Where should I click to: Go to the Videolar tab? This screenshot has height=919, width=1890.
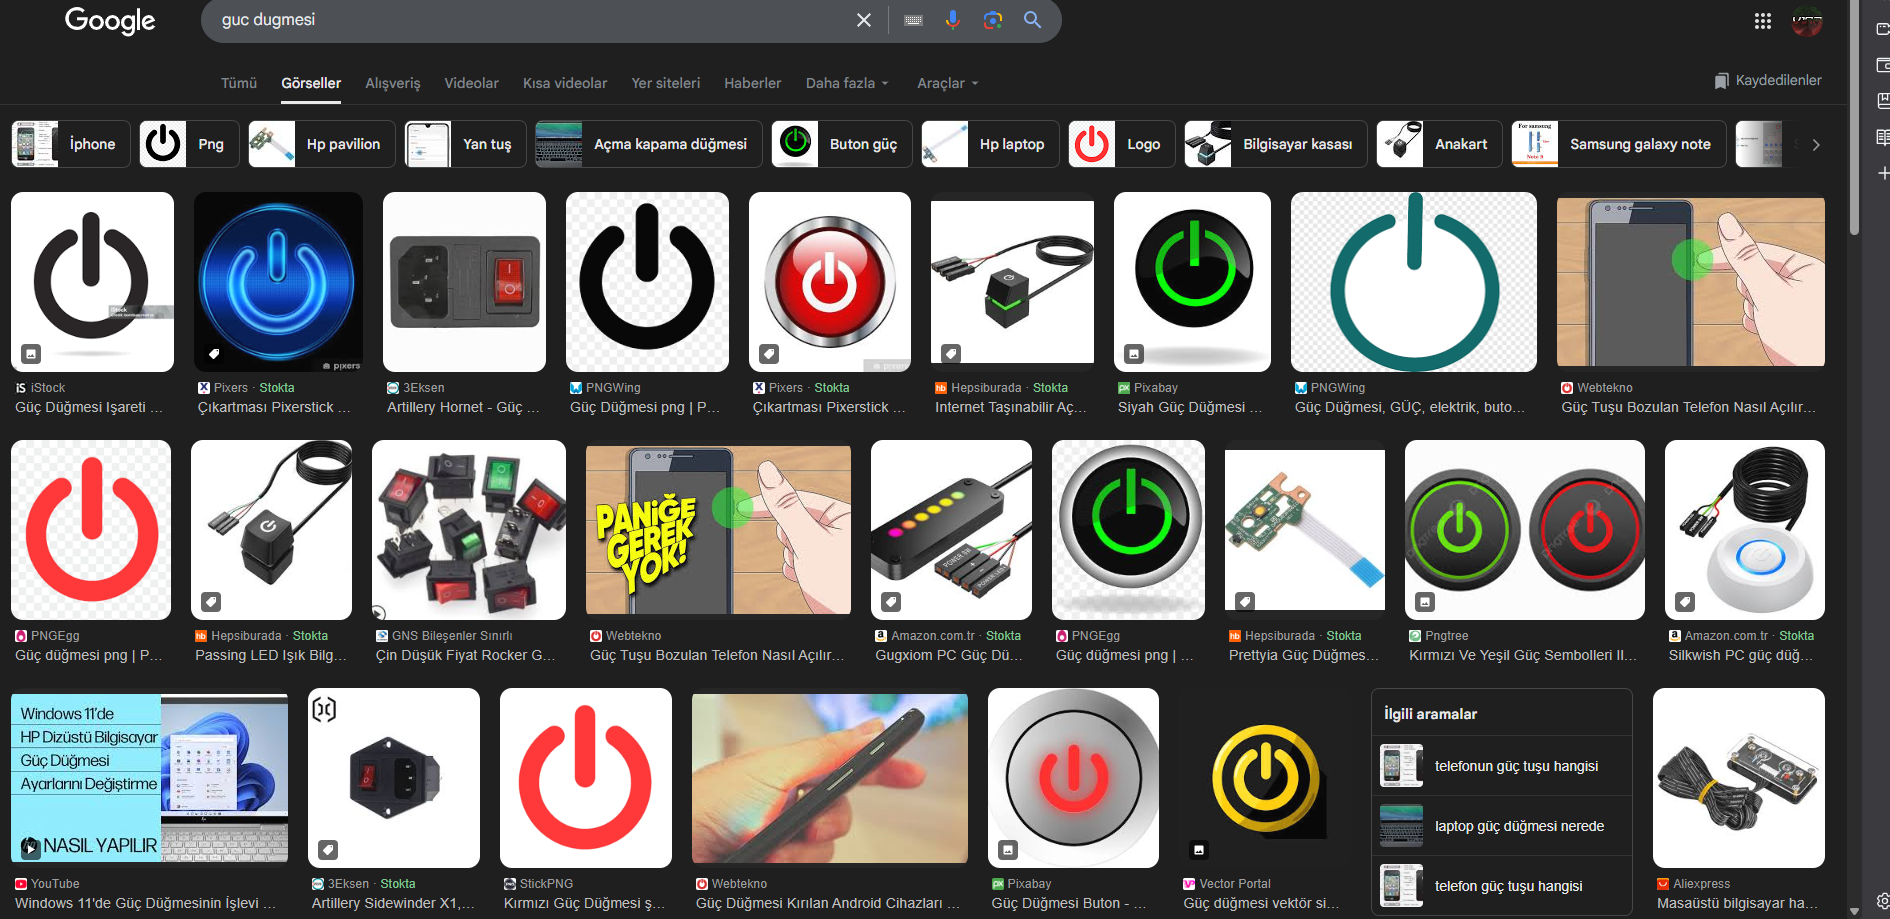coord(471,83)
